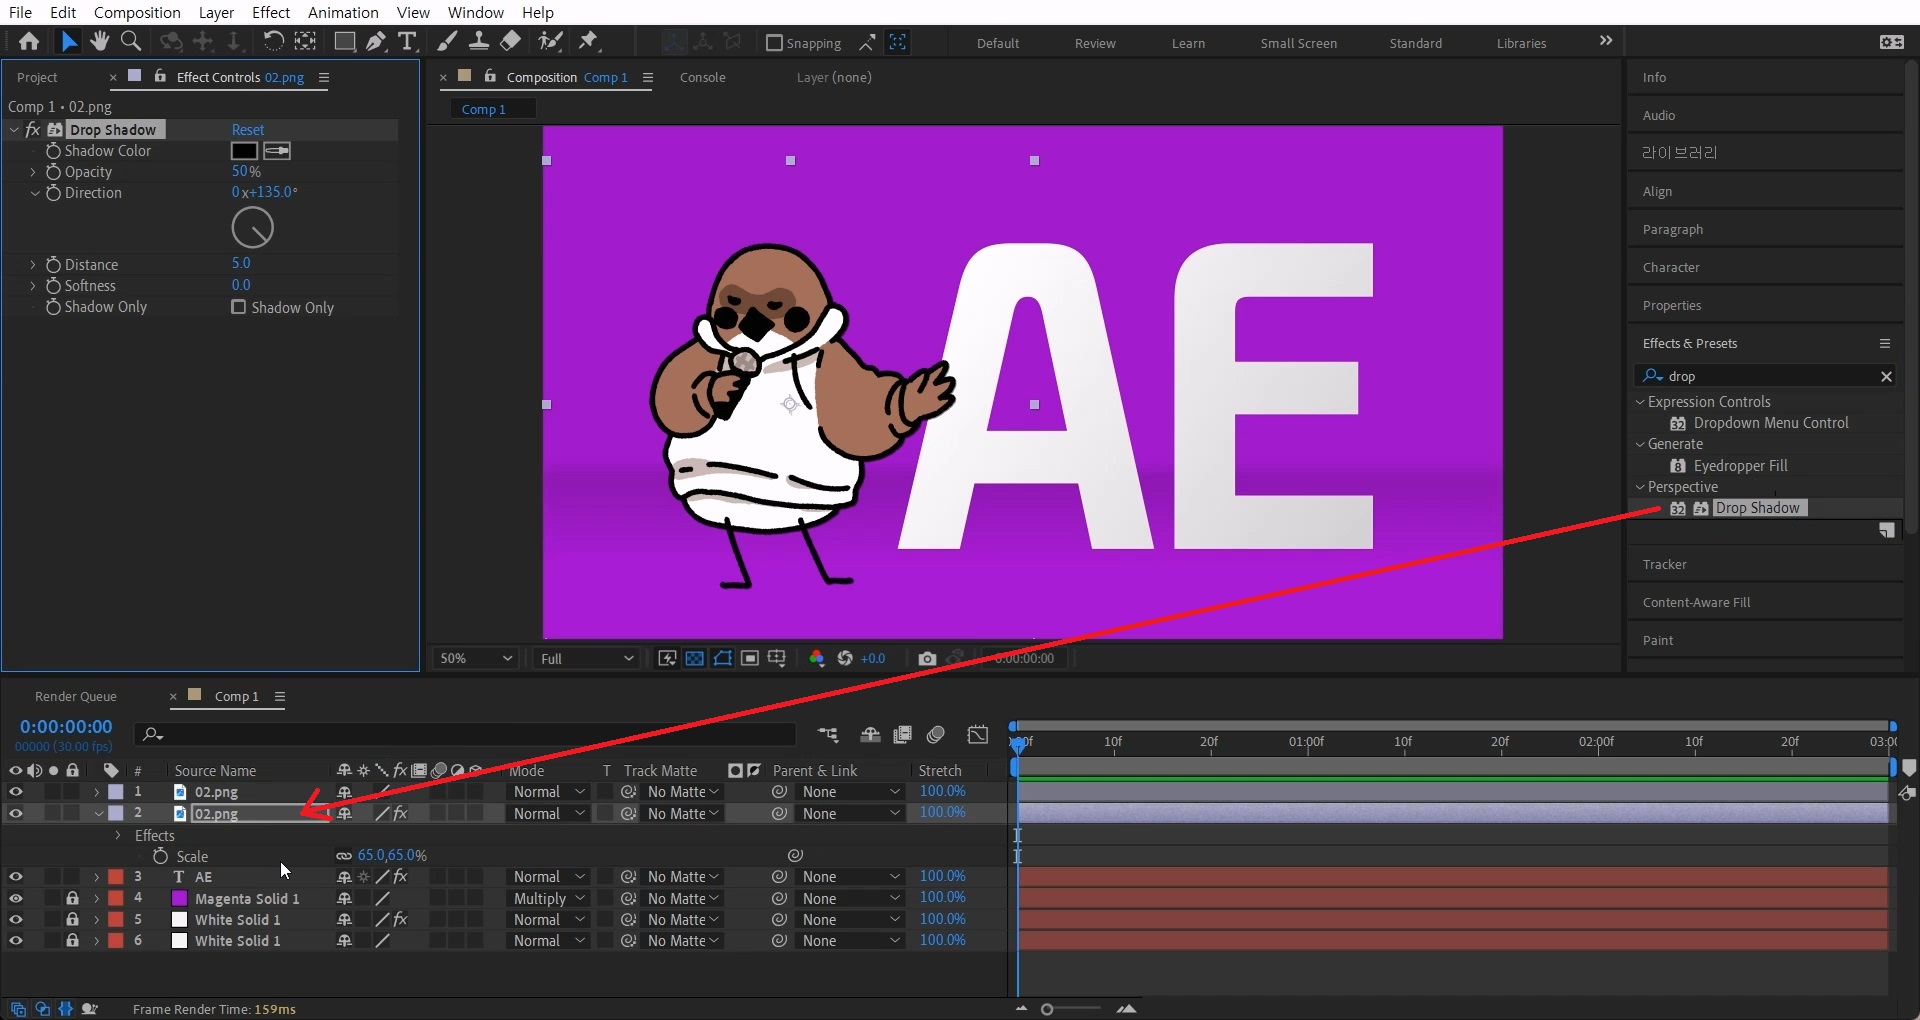This screenshot has width=1920, height=1020.
Task: Open Track Matte dropdown for AE layer
Action: tap(683, 877)
